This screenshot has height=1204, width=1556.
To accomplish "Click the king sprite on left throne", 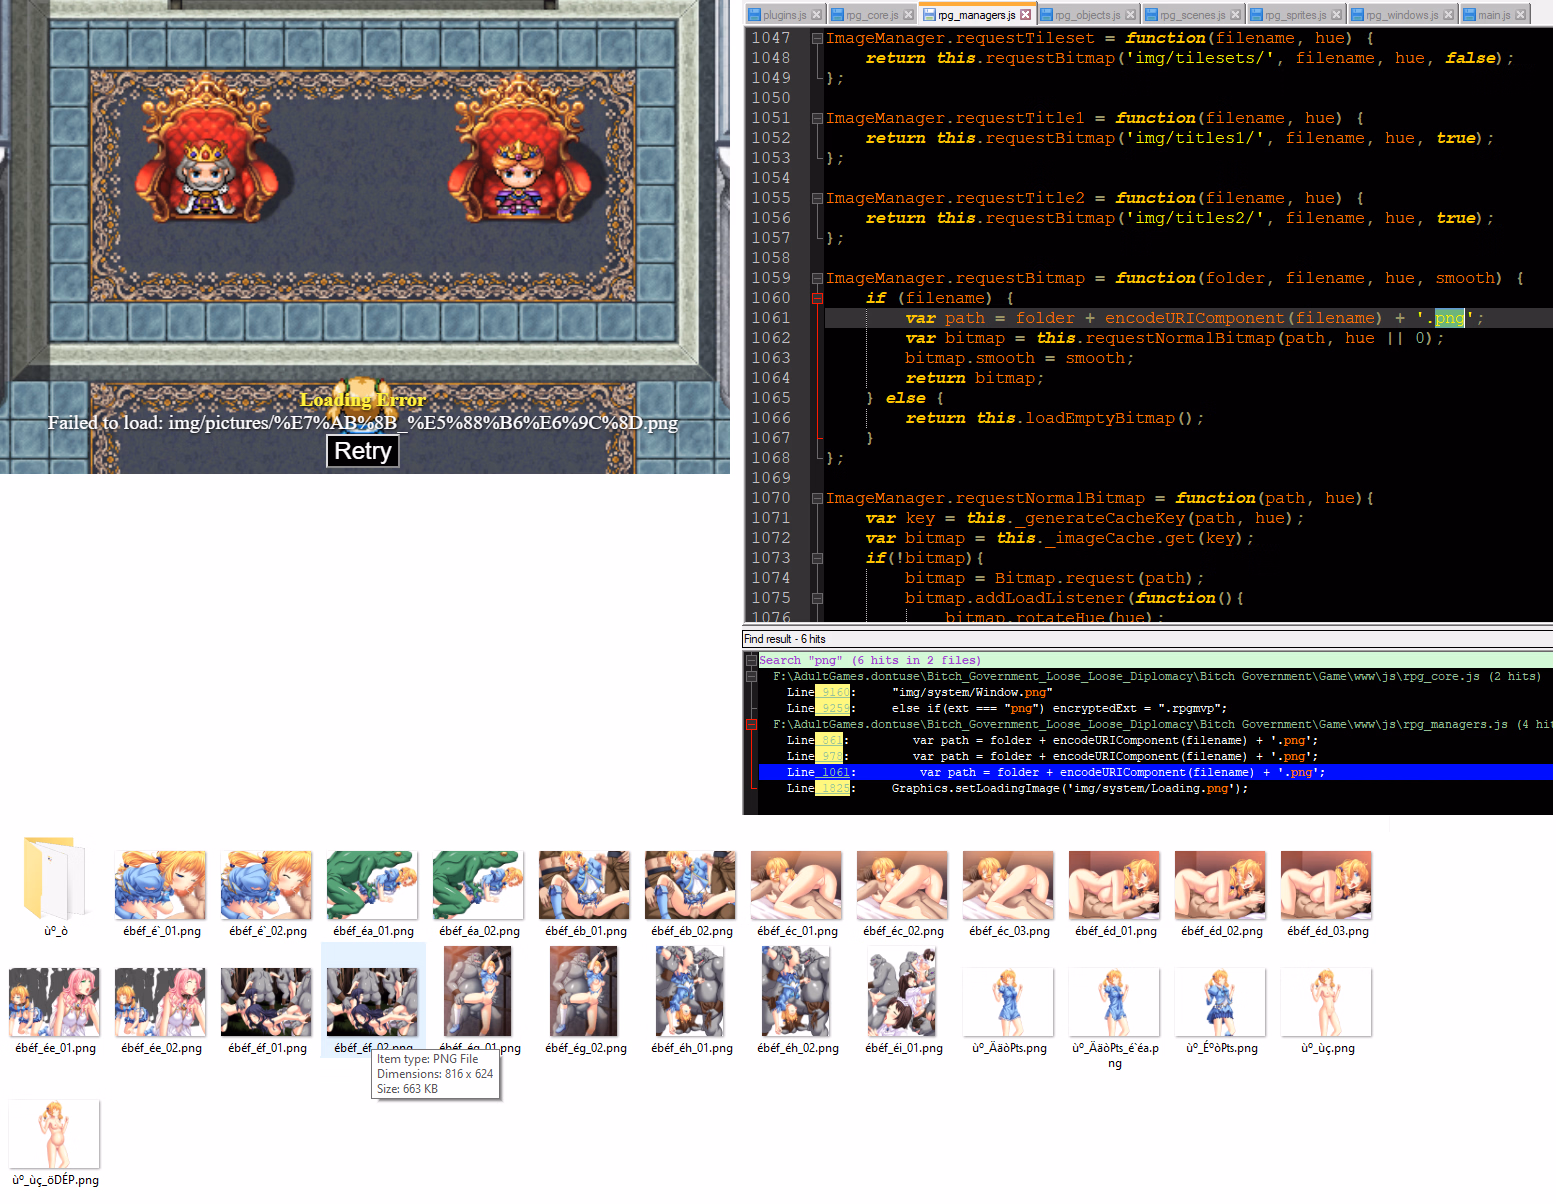I will 207,178.
